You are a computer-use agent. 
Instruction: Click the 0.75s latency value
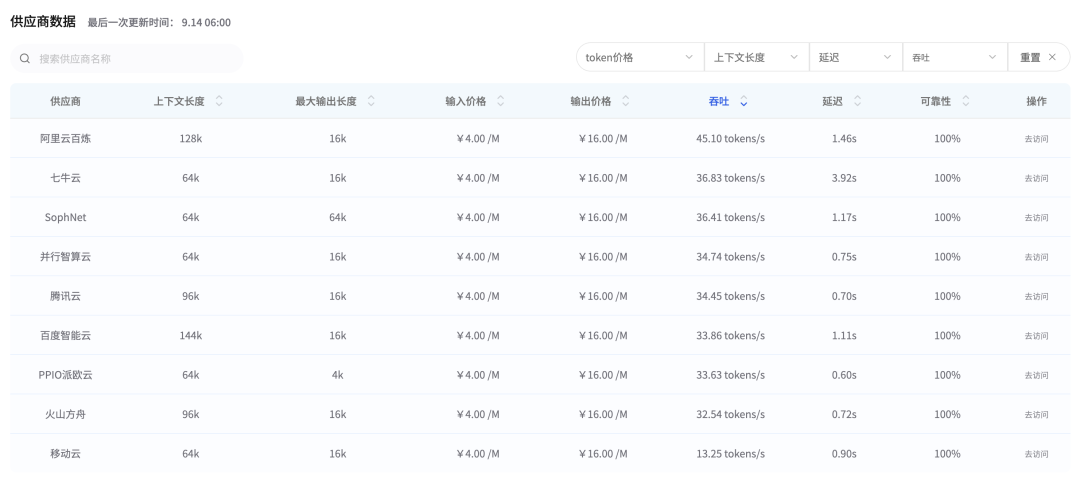(844, 256)
